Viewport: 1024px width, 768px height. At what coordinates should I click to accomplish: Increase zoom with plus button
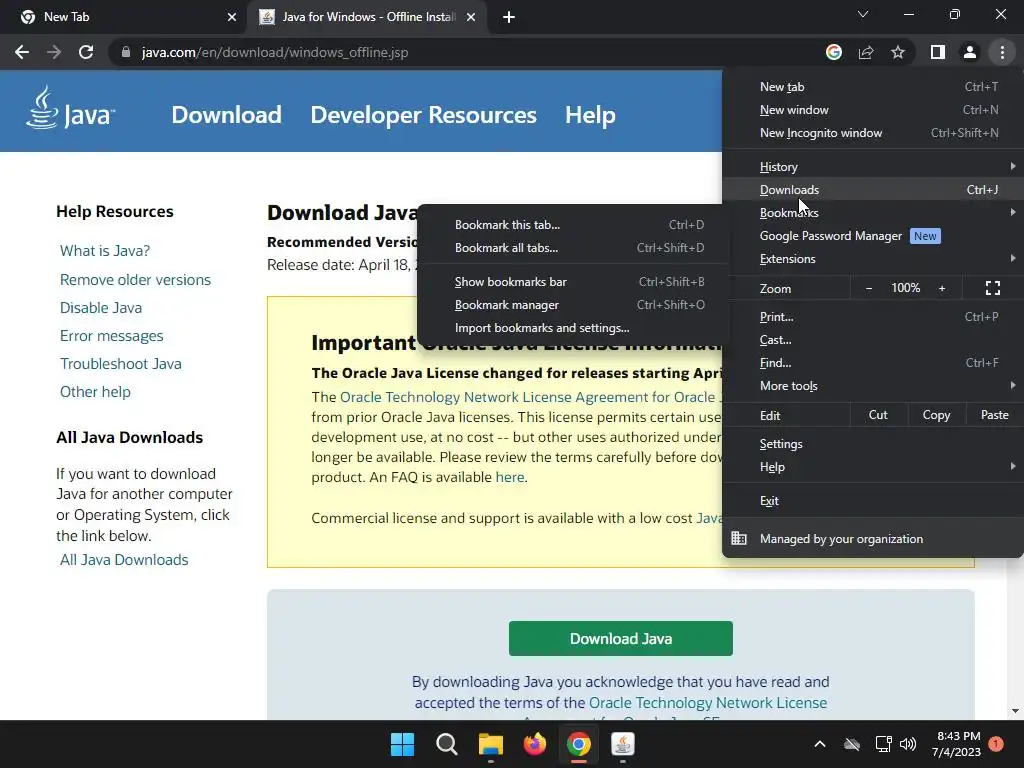point(942,288)
